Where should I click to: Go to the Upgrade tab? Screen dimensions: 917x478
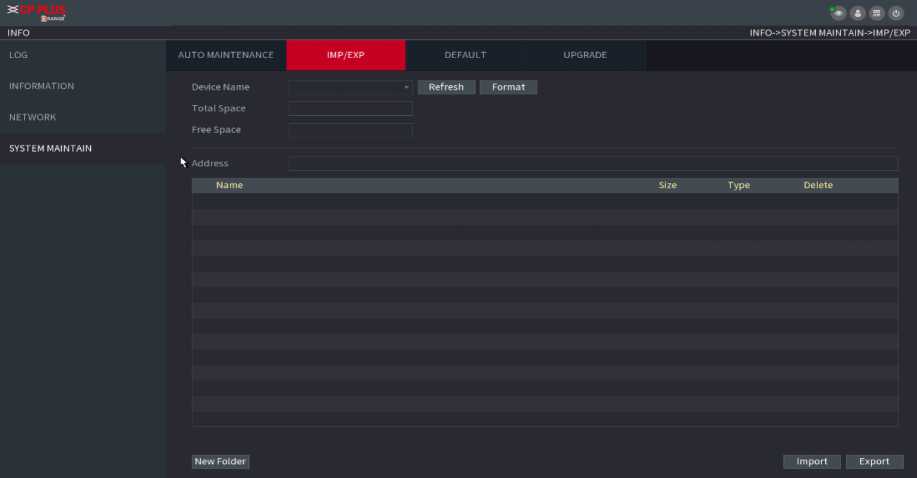585,55
